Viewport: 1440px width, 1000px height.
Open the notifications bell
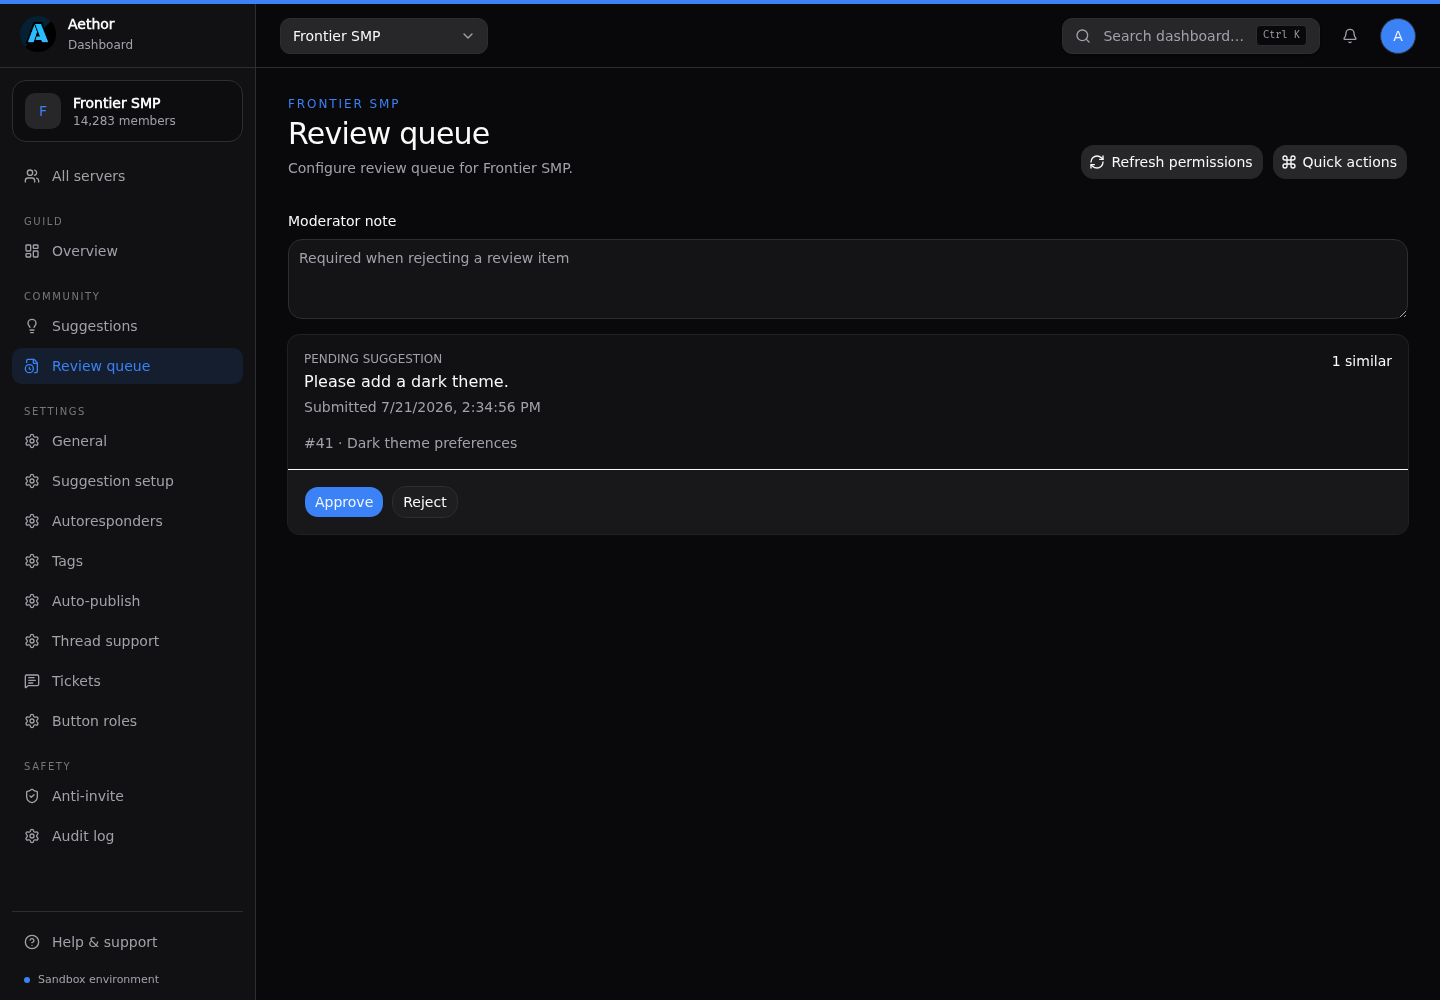tap(1350, 36)
